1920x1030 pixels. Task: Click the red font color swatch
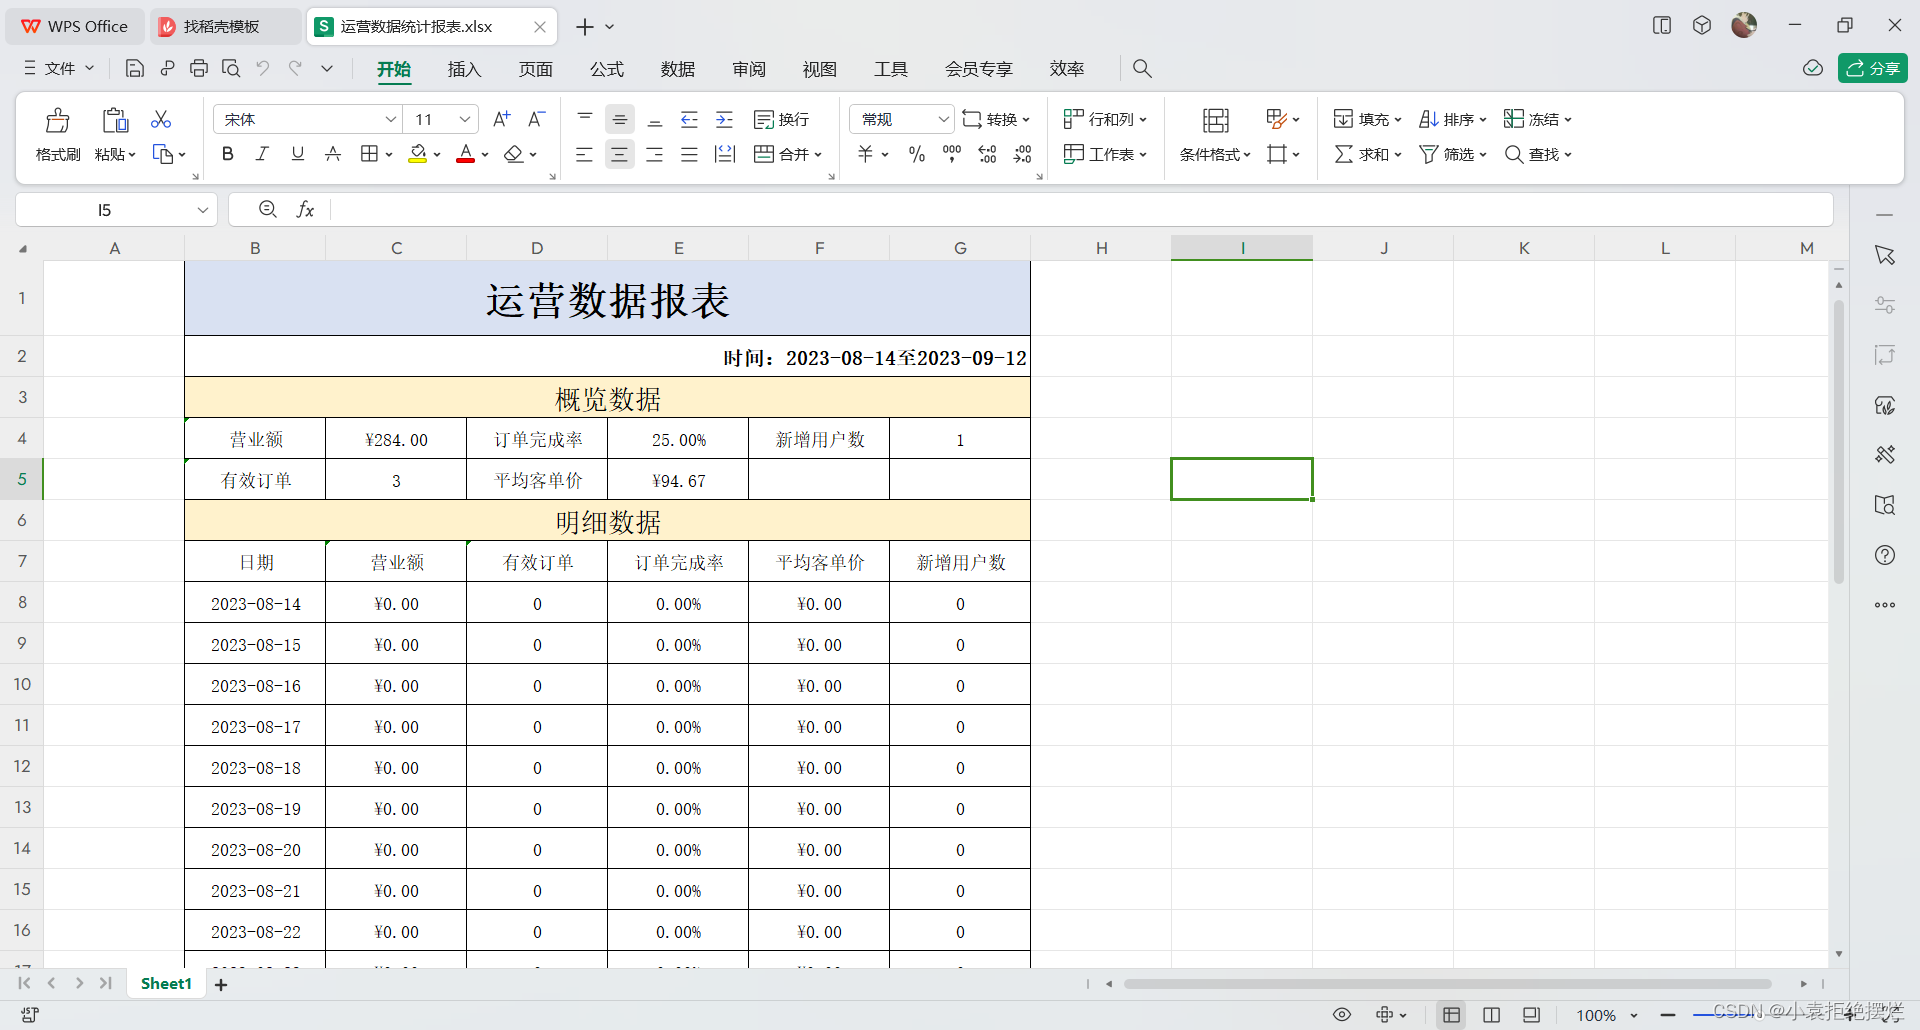click(x=465, y=154)
